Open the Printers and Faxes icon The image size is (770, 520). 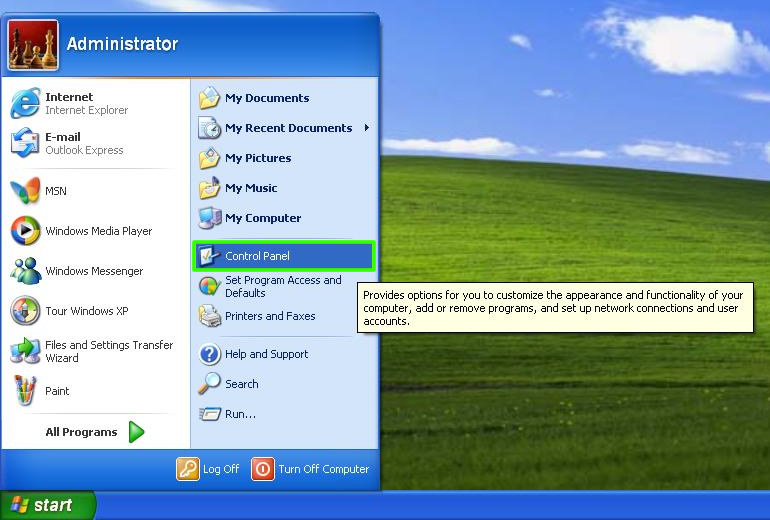tap(209, 316)
